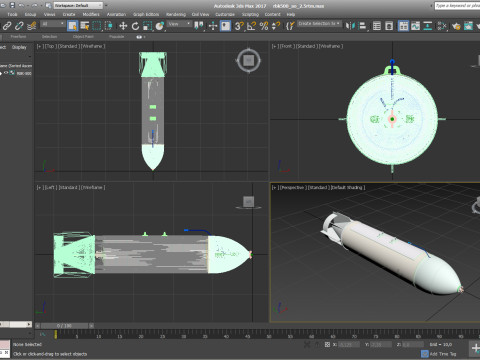
Task: Open the Render Setup teapot icon
Action: (x=456, y=26)
